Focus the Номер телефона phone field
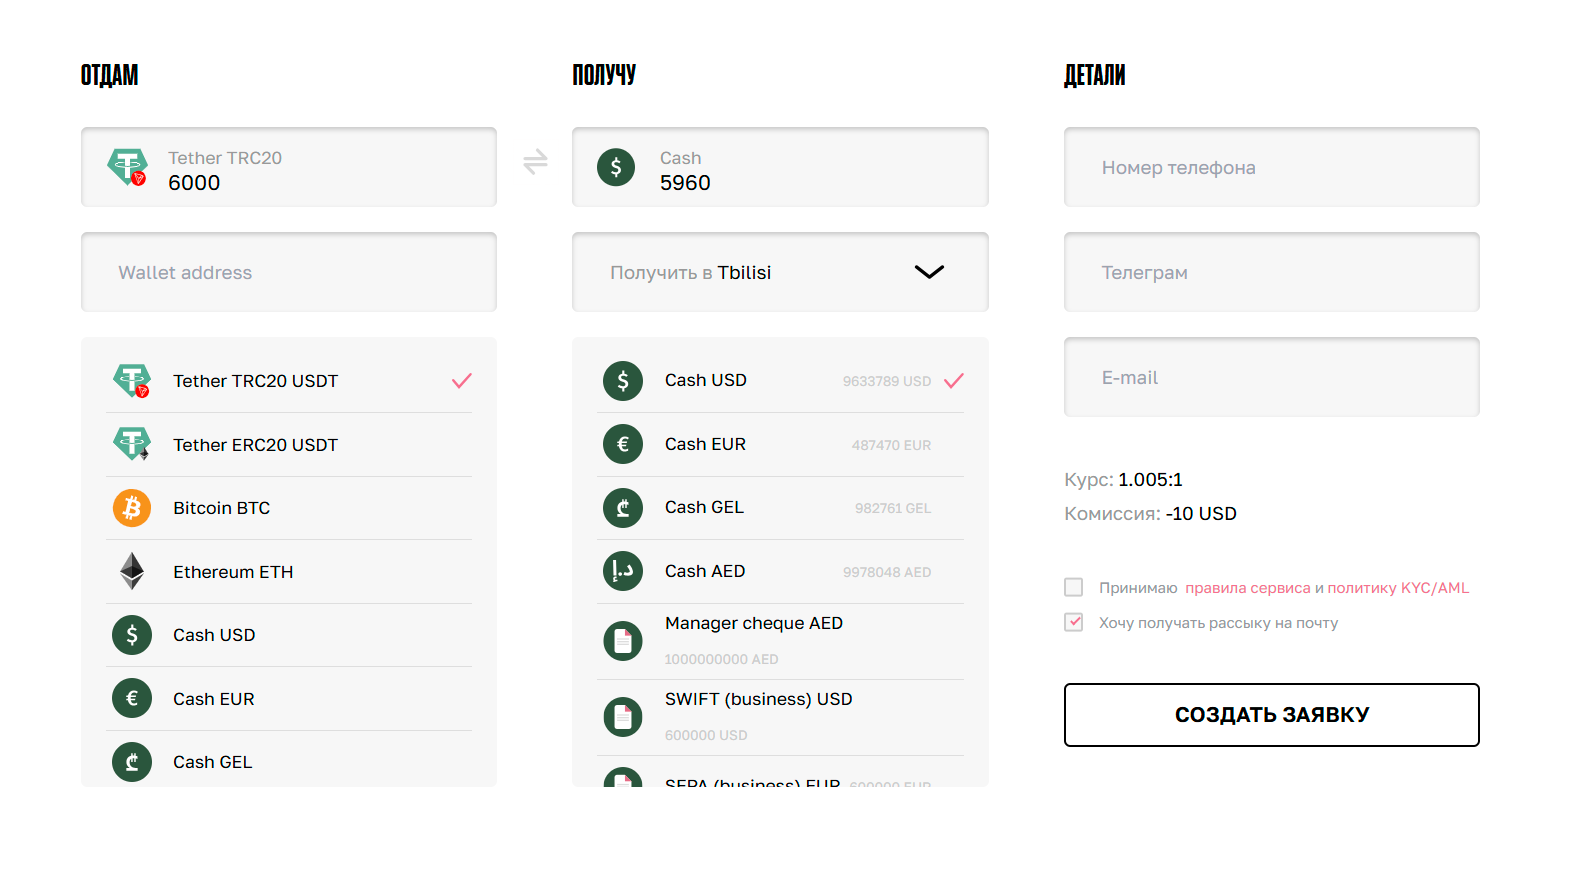Screen dimensions: 1569x881 click(1271, 167)
